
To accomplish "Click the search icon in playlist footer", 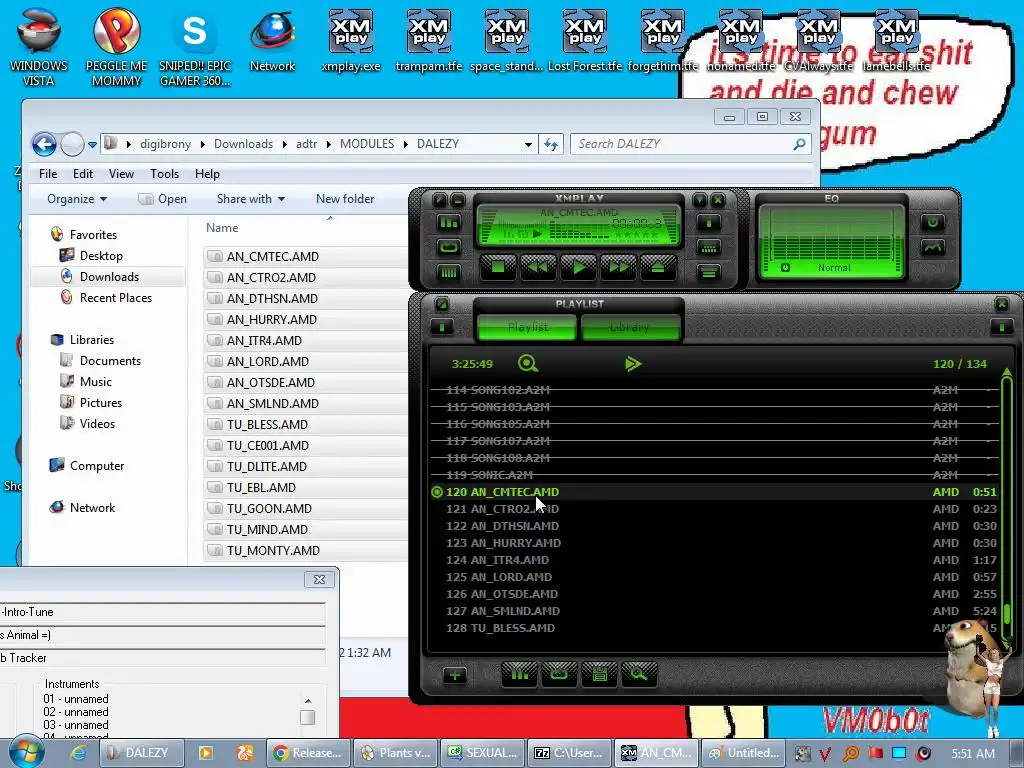I will coord(639,674).
